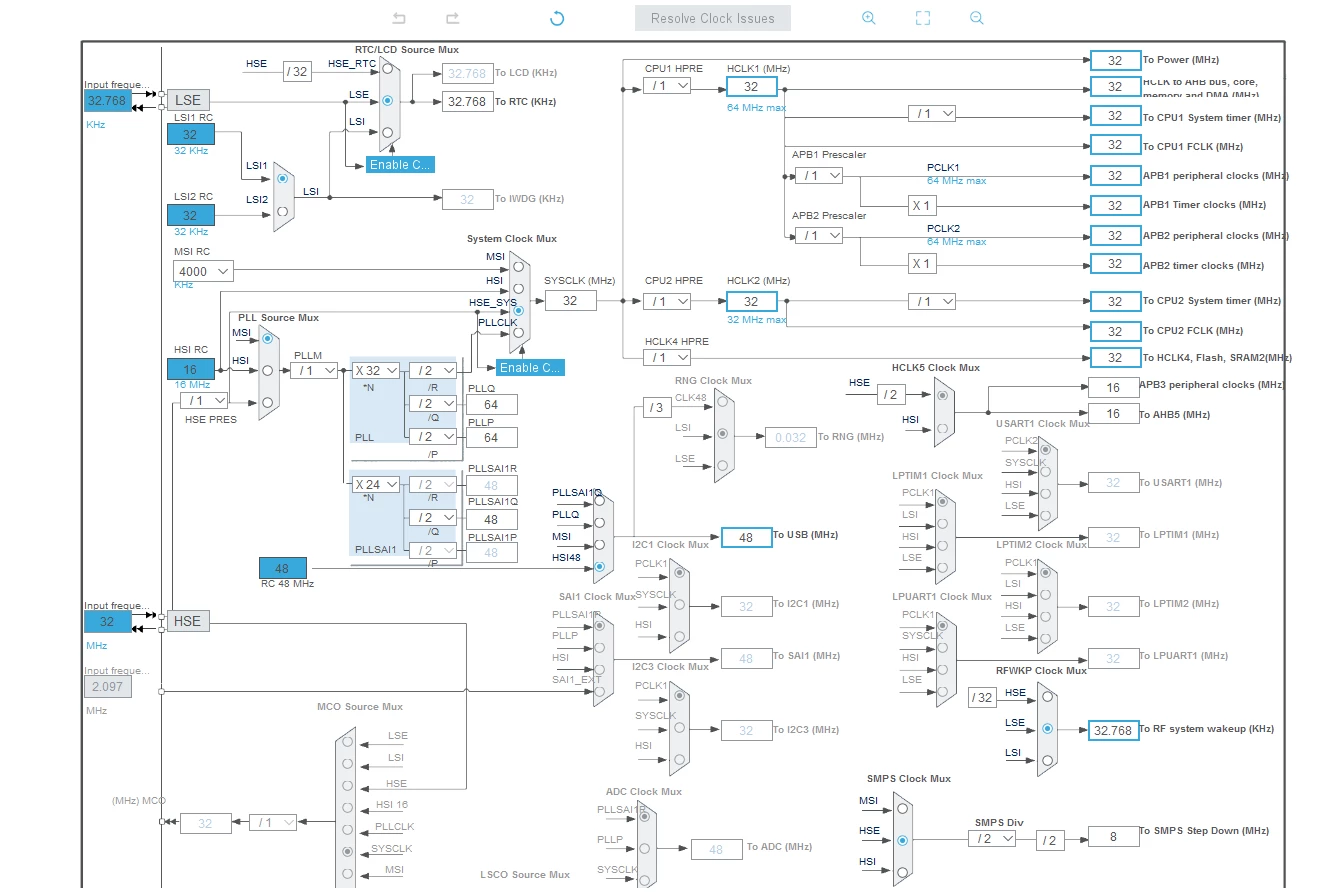1322x892 pixels.
Task: Click Resolve Clock Issues button
Action: pos(713,18)
